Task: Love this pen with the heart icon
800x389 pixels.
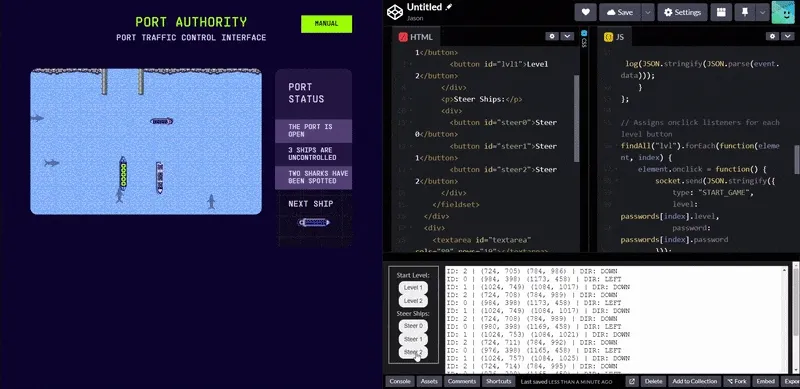Action: coord(585,12)
